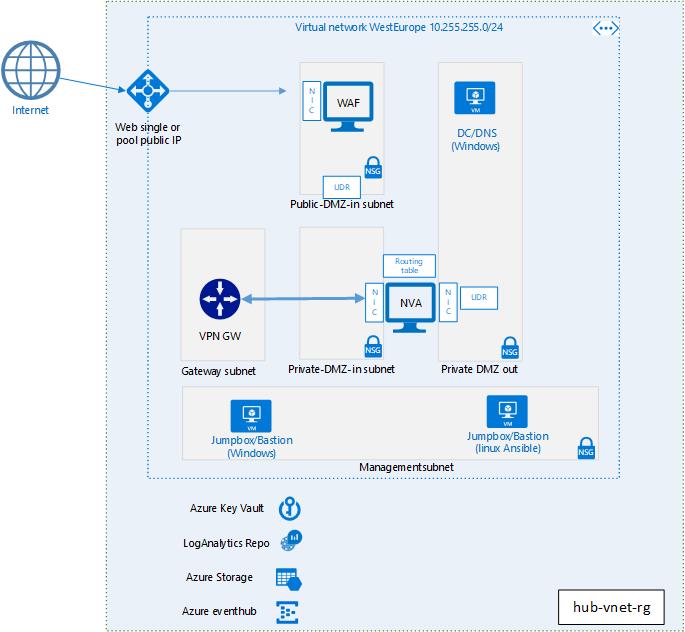
Task: Select the DC/DNS Windows VM icon
Action: (474, 98)
